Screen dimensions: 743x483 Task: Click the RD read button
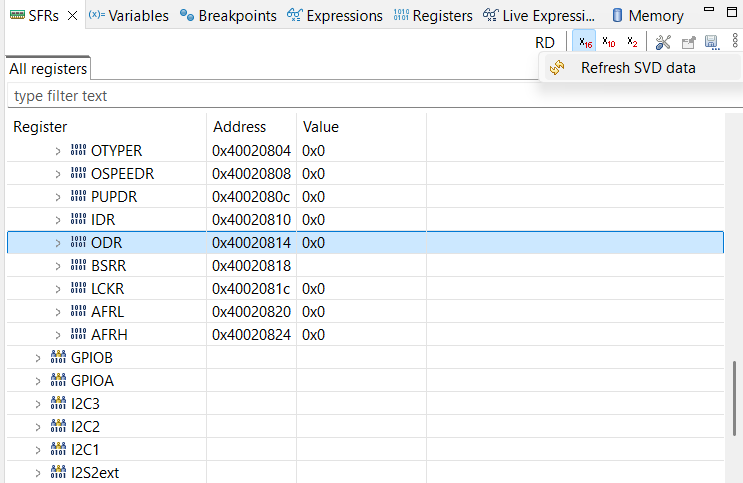pos(544,43)
